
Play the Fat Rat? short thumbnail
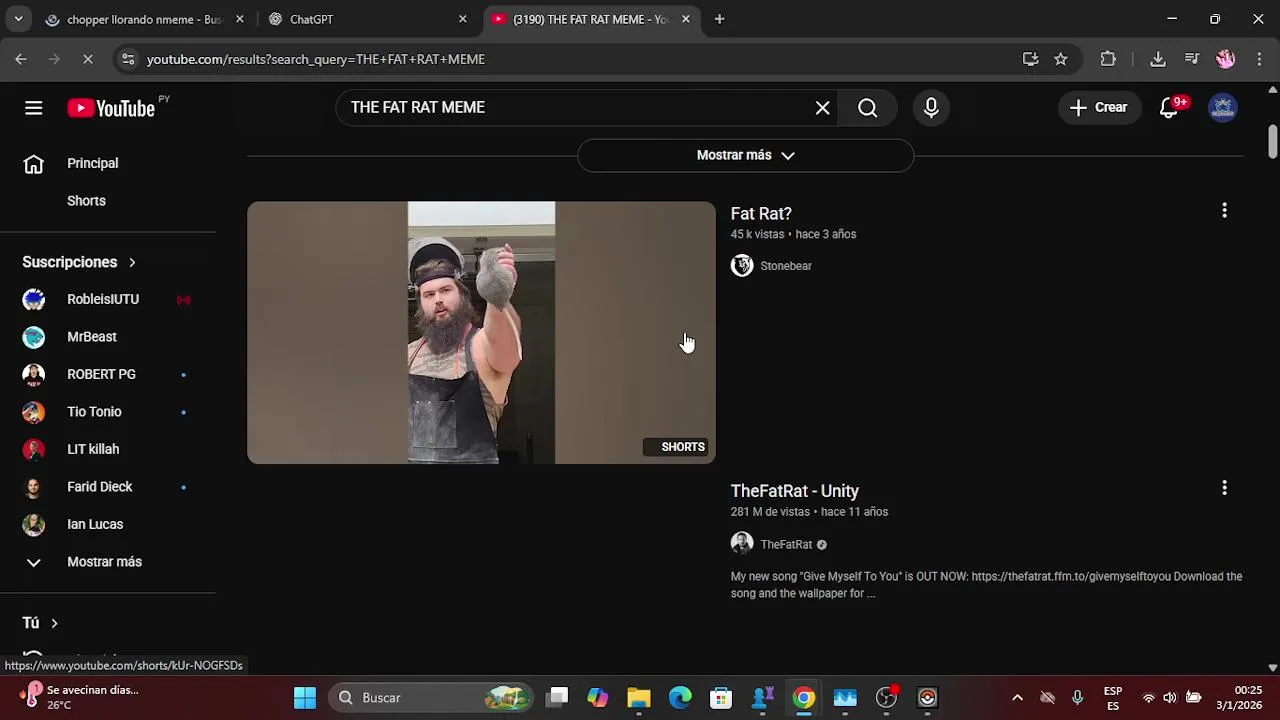[x=481, y=333]
